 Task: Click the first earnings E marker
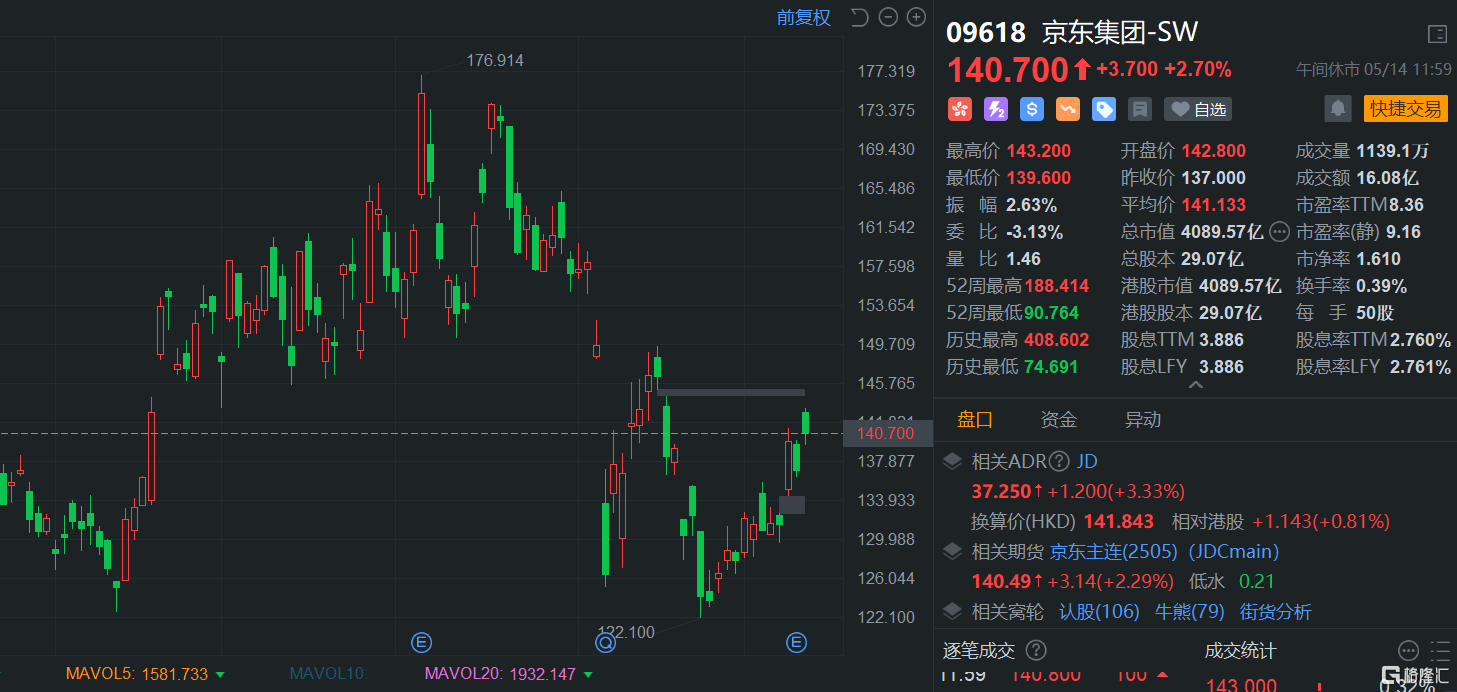click(x=421, y=641)
